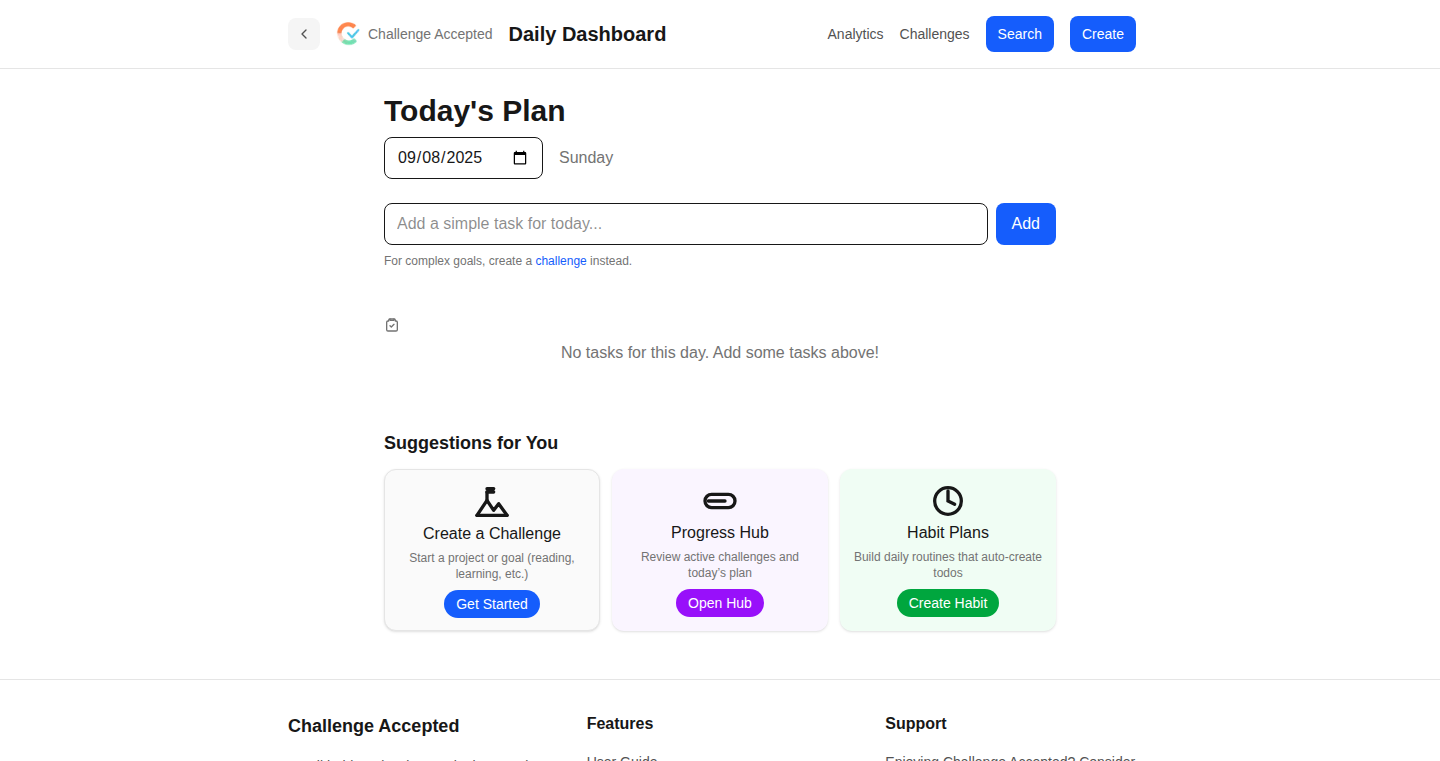Open the Analytics page from header
Viewport: 1440px width, 761px height.
(855, 34)
